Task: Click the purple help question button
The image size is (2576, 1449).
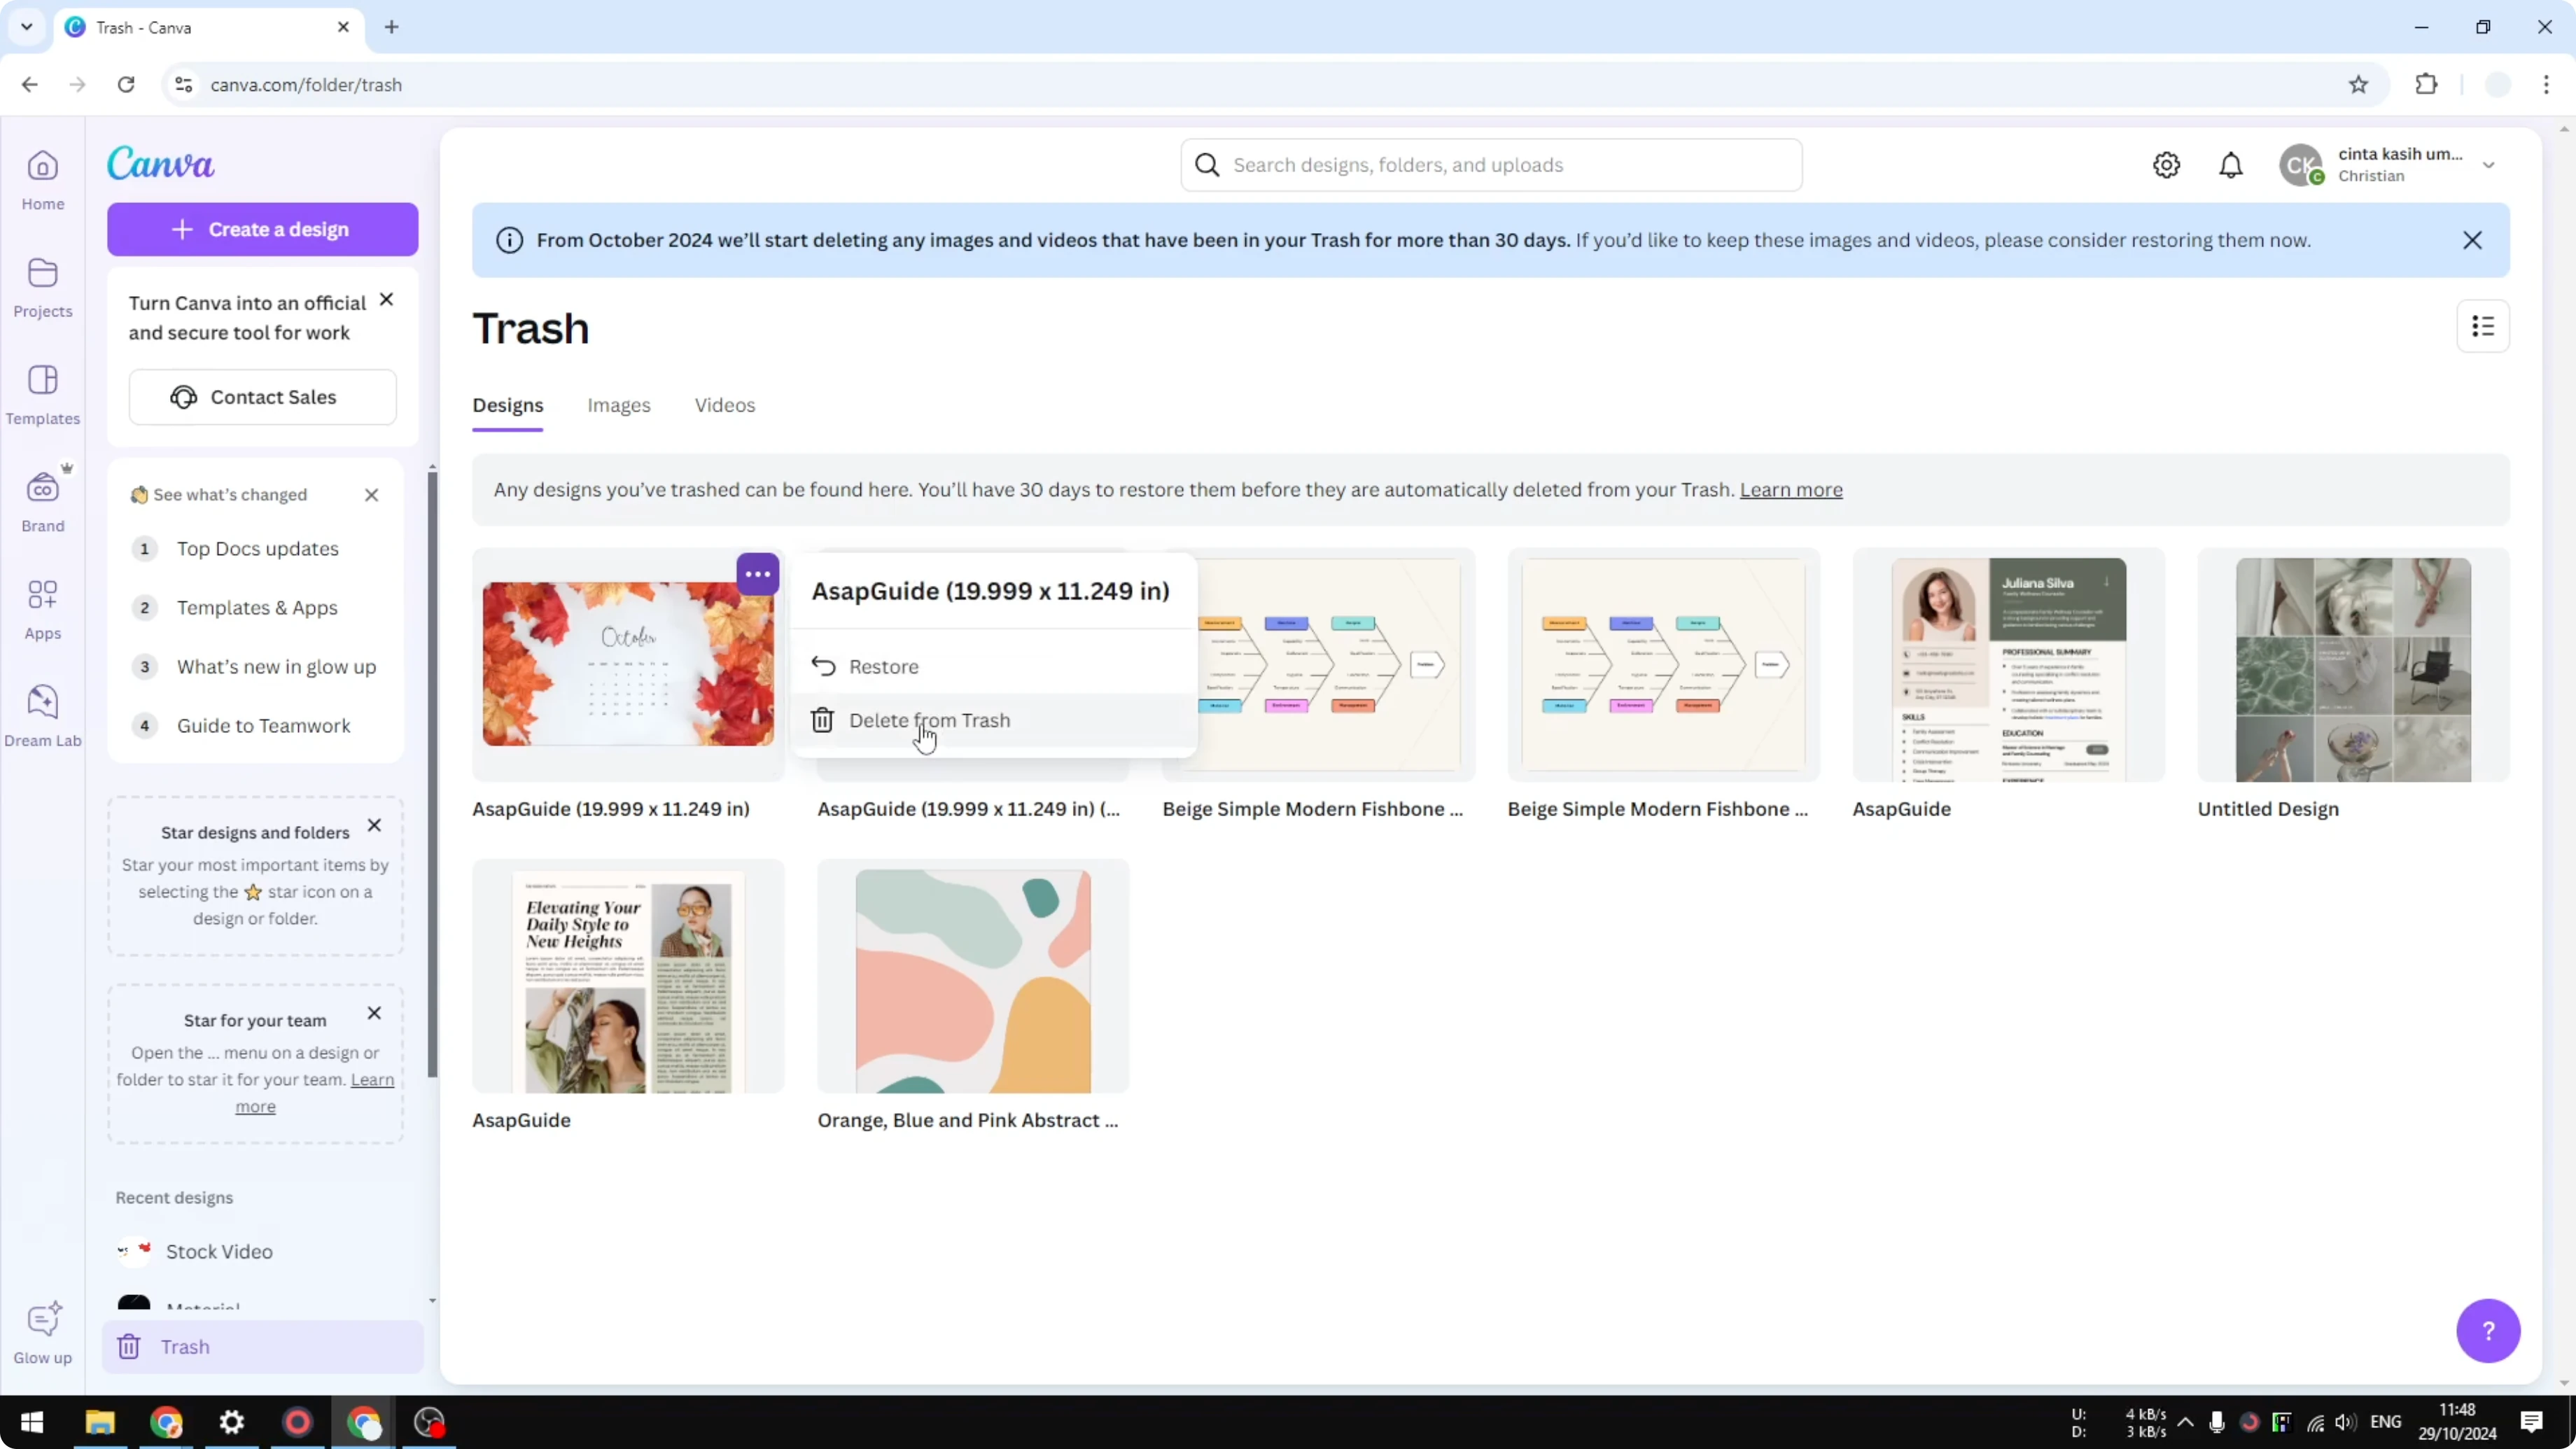Action: click(x=2488, y=1330)
